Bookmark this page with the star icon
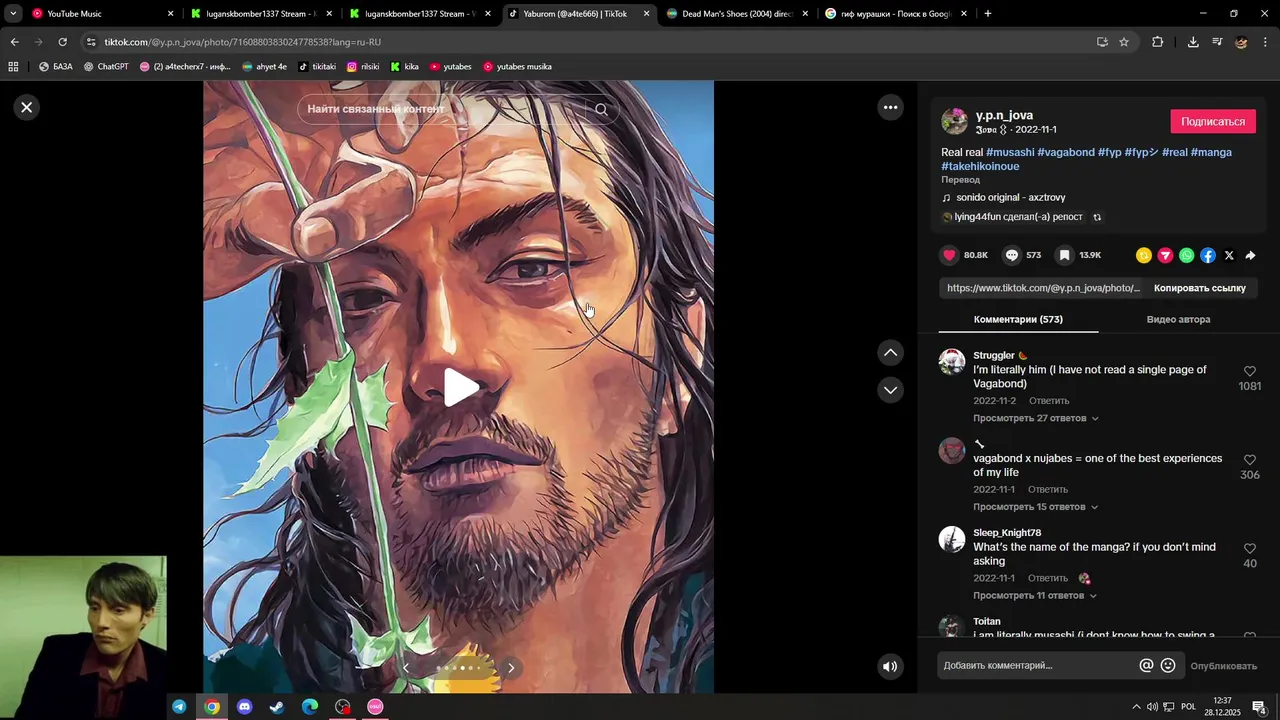This screenshot has height=720, width=1280. tap(1124, 42)
